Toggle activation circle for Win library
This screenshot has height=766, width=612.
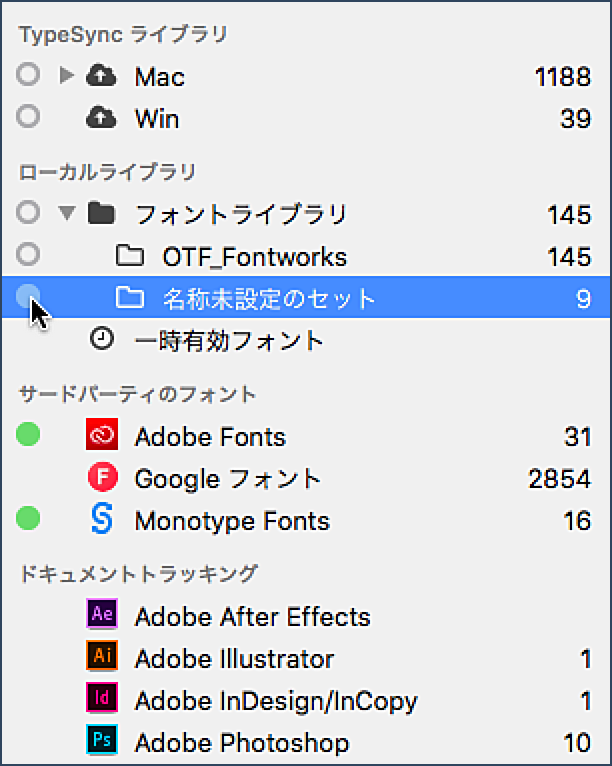28,117
